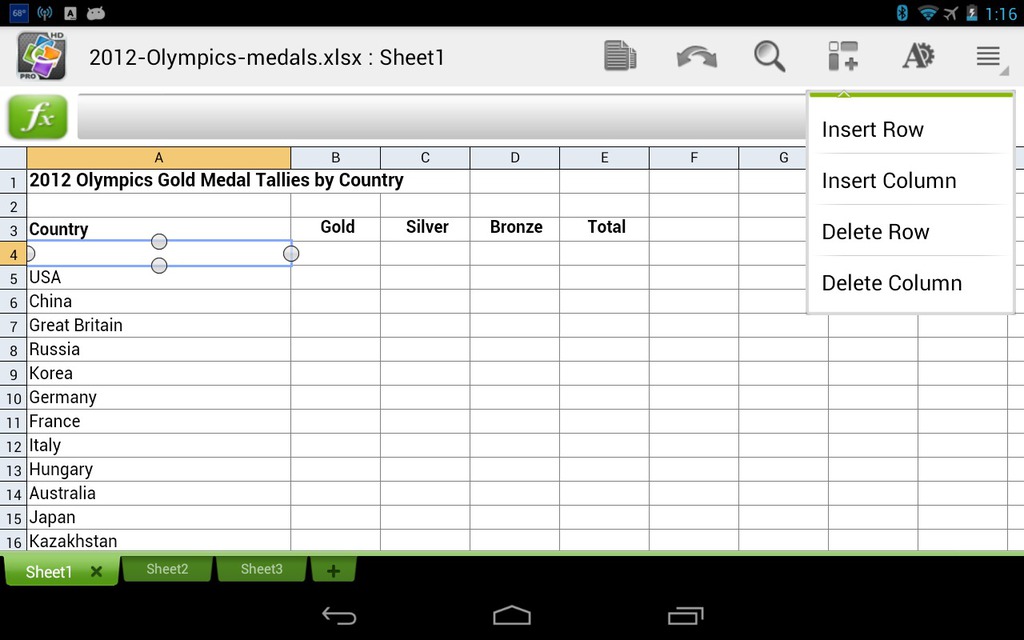The height and width of the screenshot is (640, 1024).
Task: Select the 'Bronze' header cell
Action: click(515, 229)
